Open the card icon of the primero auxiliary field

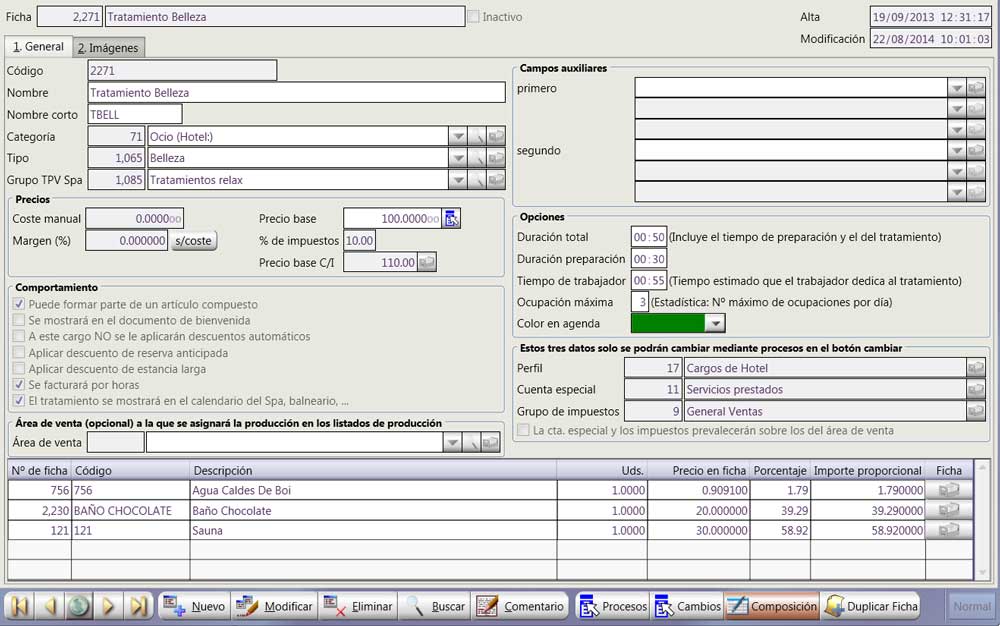[x=976, y=88]
